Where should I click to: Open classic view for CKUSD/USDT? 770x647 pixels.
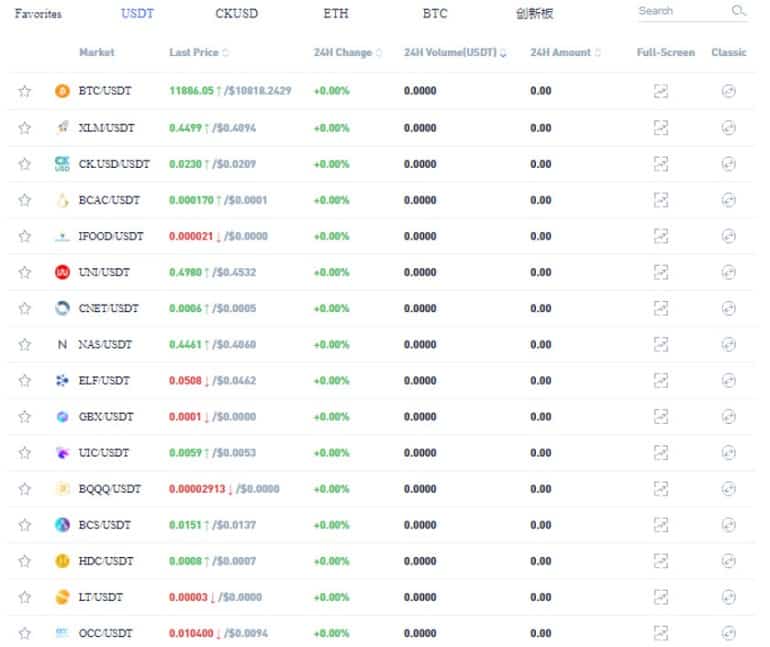click(x=728, y=164)
